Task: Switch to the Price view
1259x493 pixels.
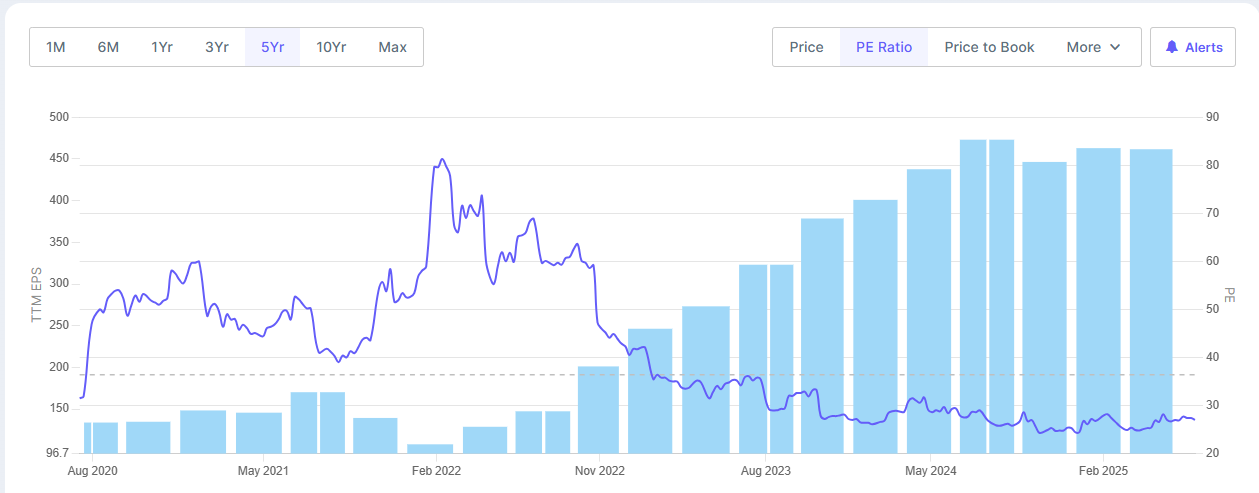Action: point(806,47)
